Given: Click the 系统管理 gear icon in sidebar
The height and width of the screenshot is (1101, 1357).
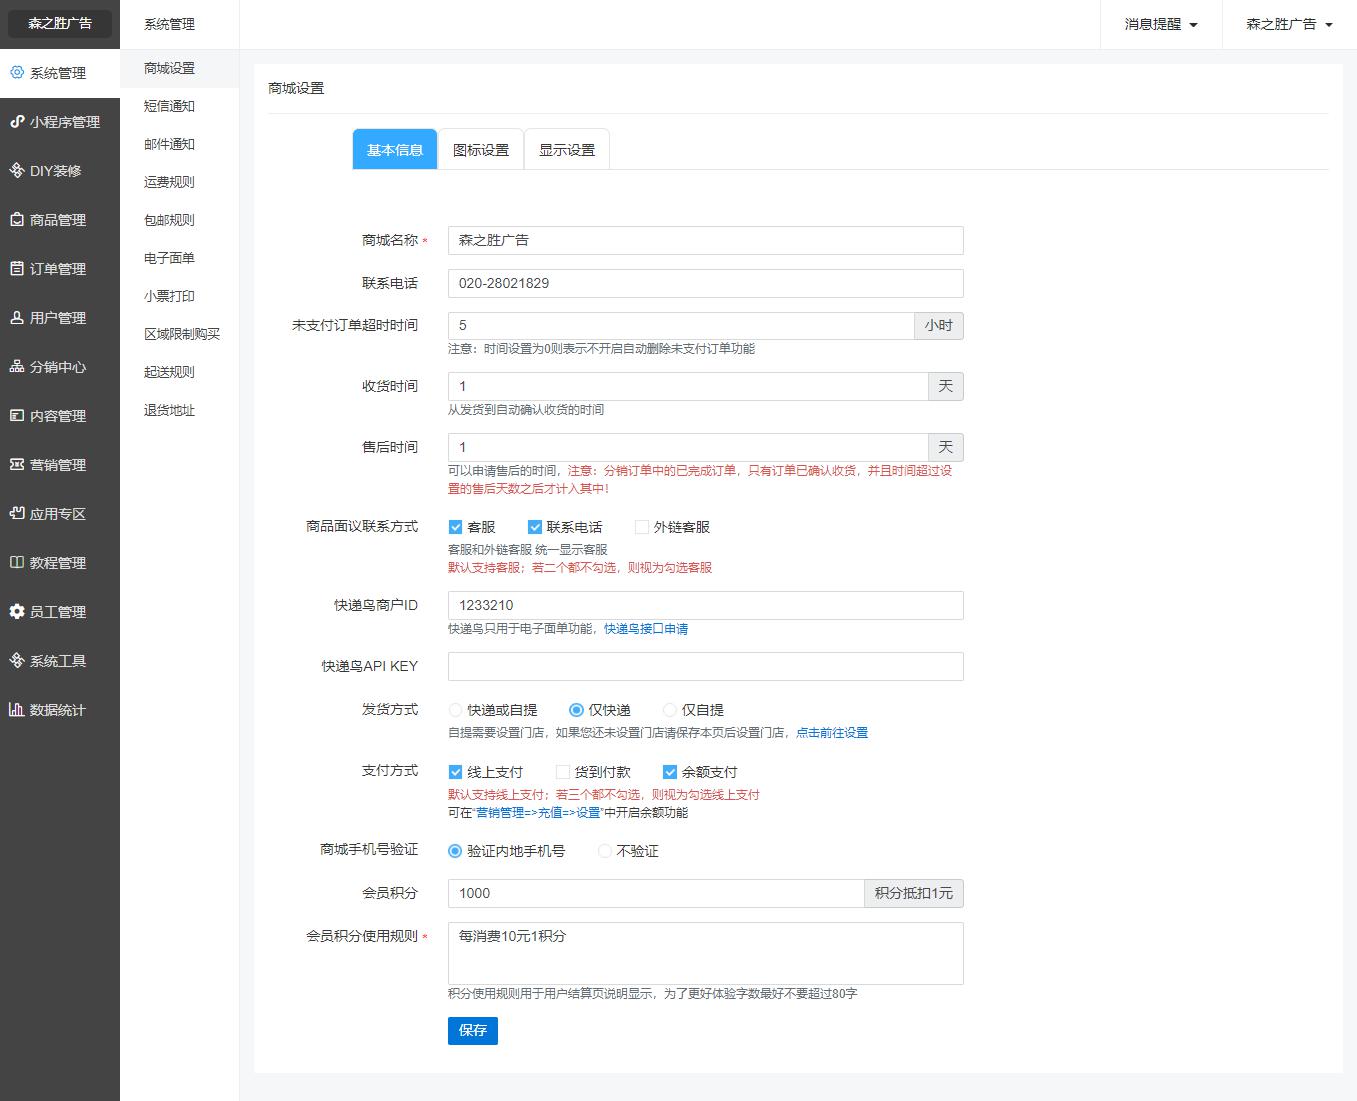Looking at the screenshot, I should (17, 73).
